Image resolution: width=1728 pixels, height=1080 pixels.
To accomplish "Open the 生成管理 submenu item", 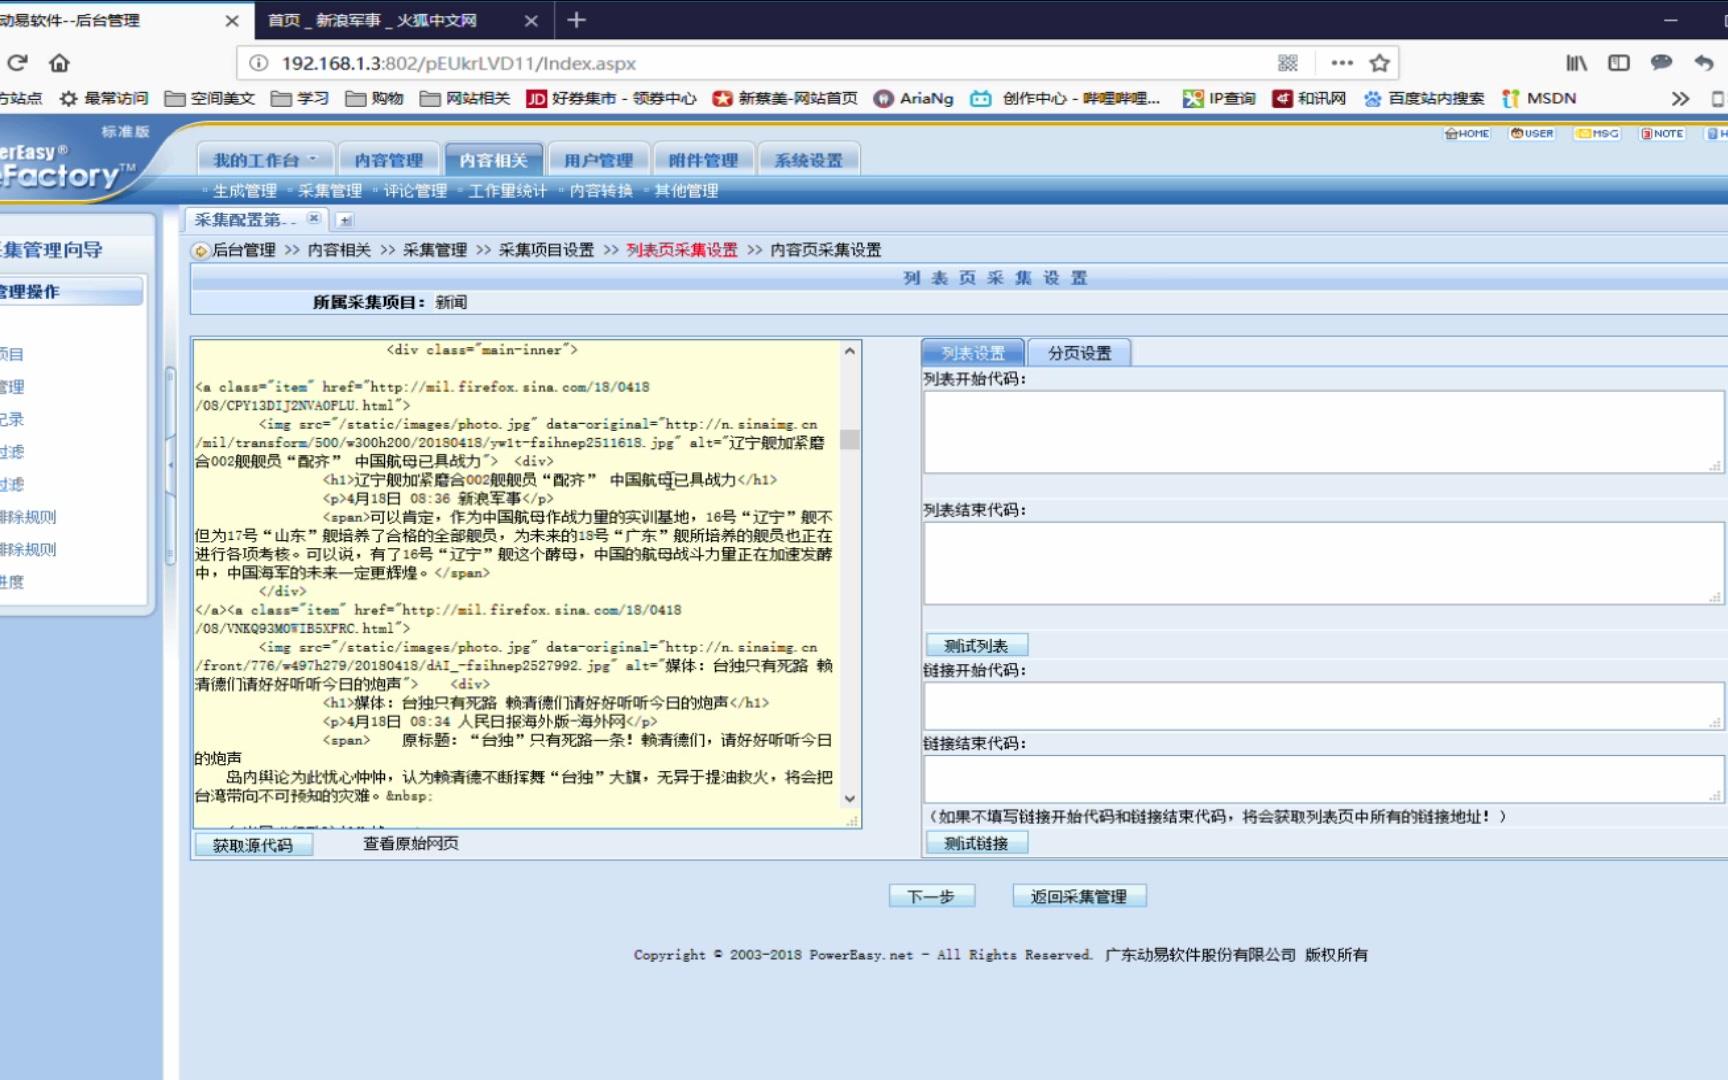I will tap(245, 191).
